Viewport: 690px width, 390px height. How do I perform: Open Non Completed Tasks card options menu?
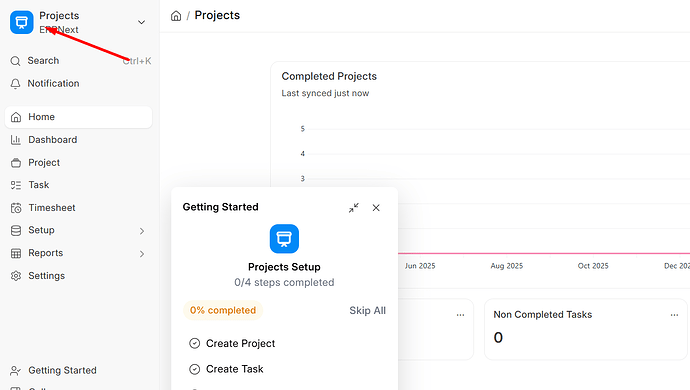click(674, 315)
